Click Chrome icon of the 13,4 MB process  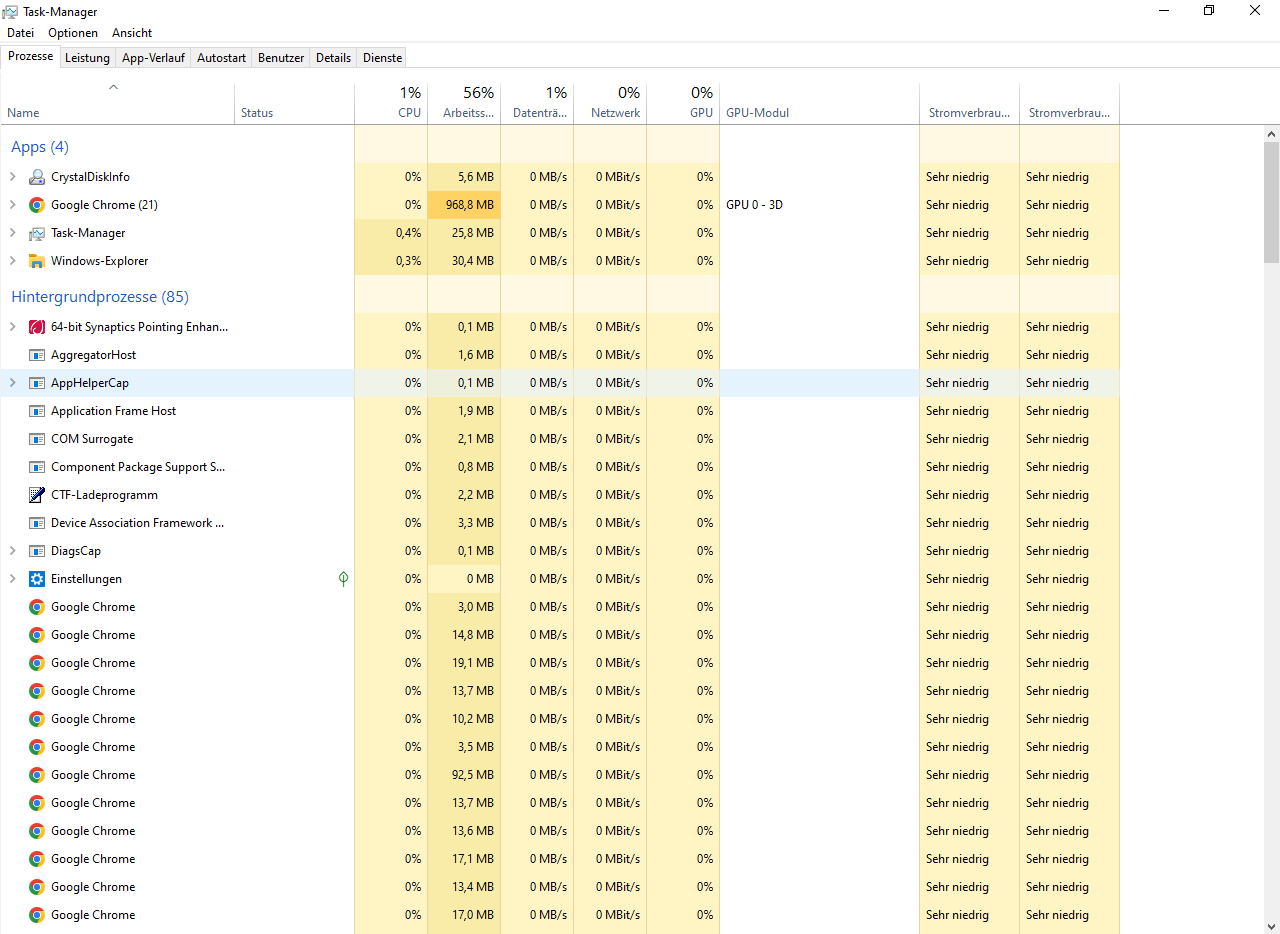37,887
